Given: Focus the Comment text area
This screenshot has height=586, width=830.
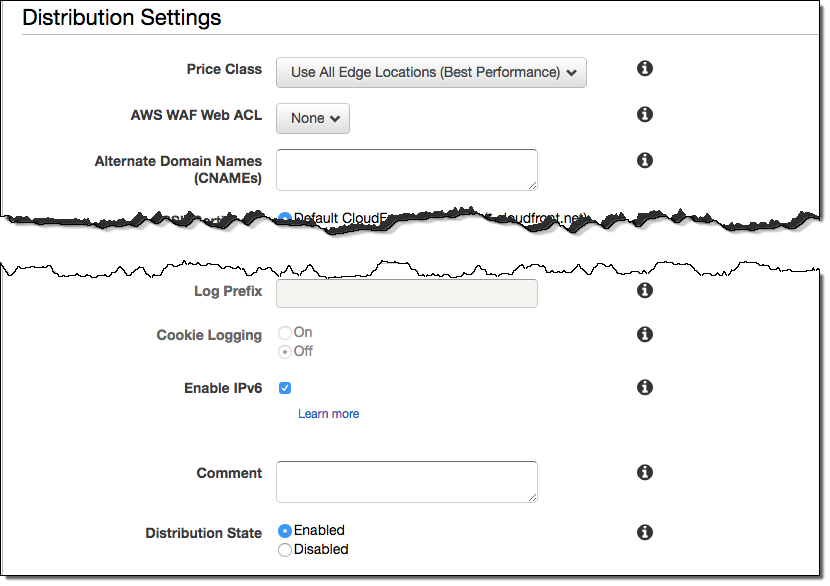Looking at the screenshot, I should pos(406,481).
